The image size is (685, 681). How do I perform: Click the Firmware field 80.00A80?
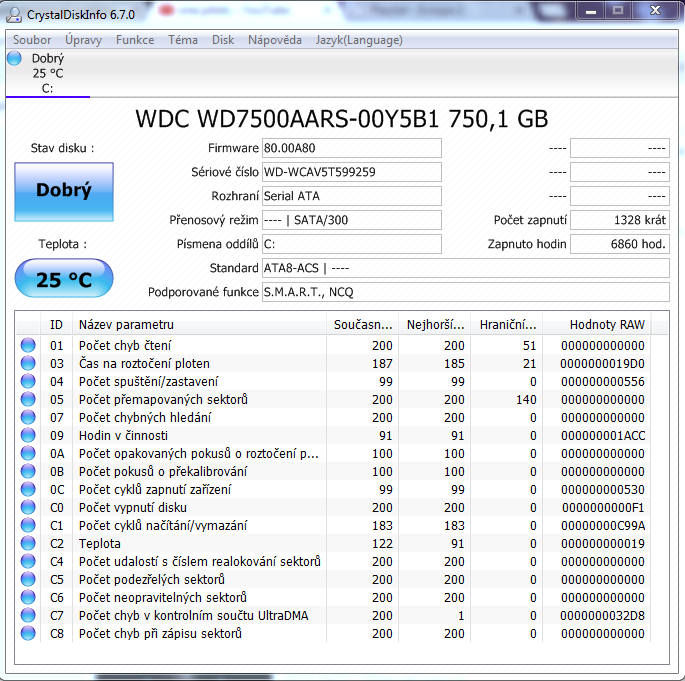point(352,148)
